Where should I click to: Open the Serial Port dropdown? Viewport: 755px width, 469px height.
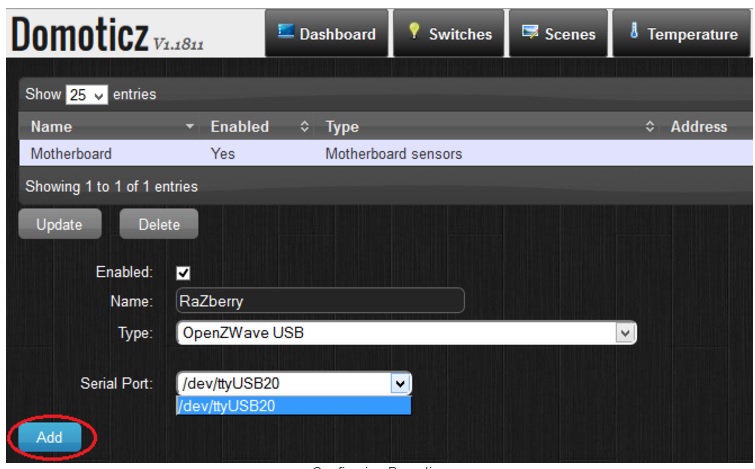tap(400, 383)
